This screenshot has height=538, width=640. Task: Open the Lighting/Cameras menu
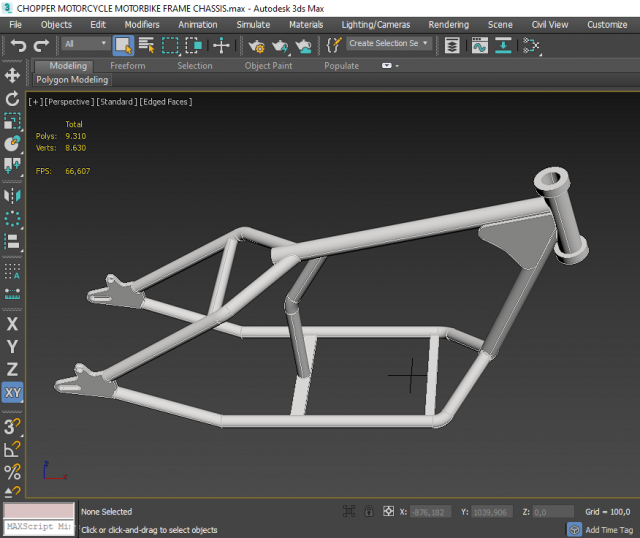pyautogui.click(x=376, y=25)
